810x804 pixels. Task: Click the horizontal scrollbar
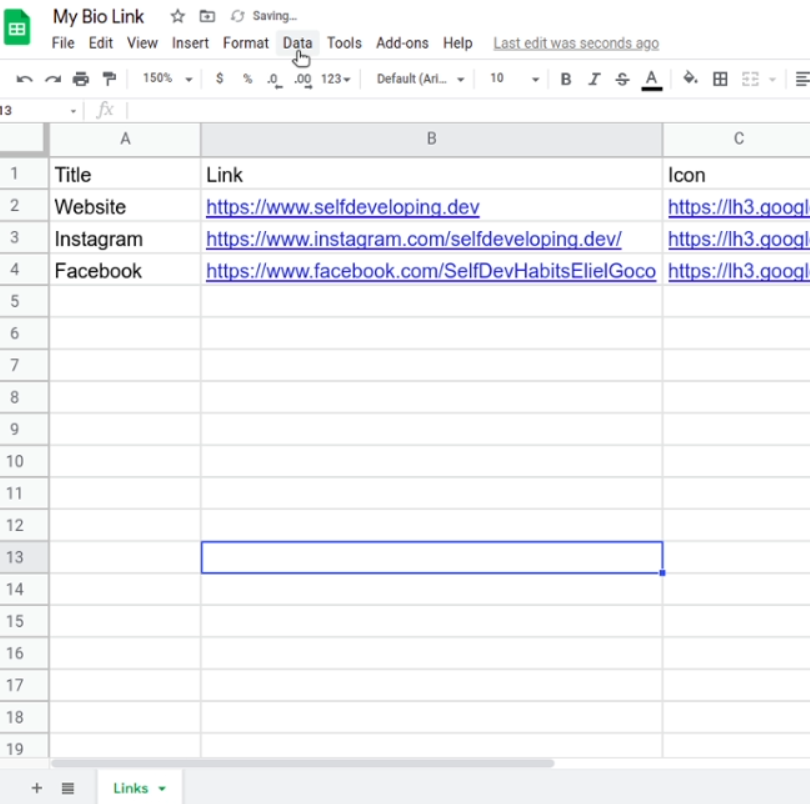(302, 763)
